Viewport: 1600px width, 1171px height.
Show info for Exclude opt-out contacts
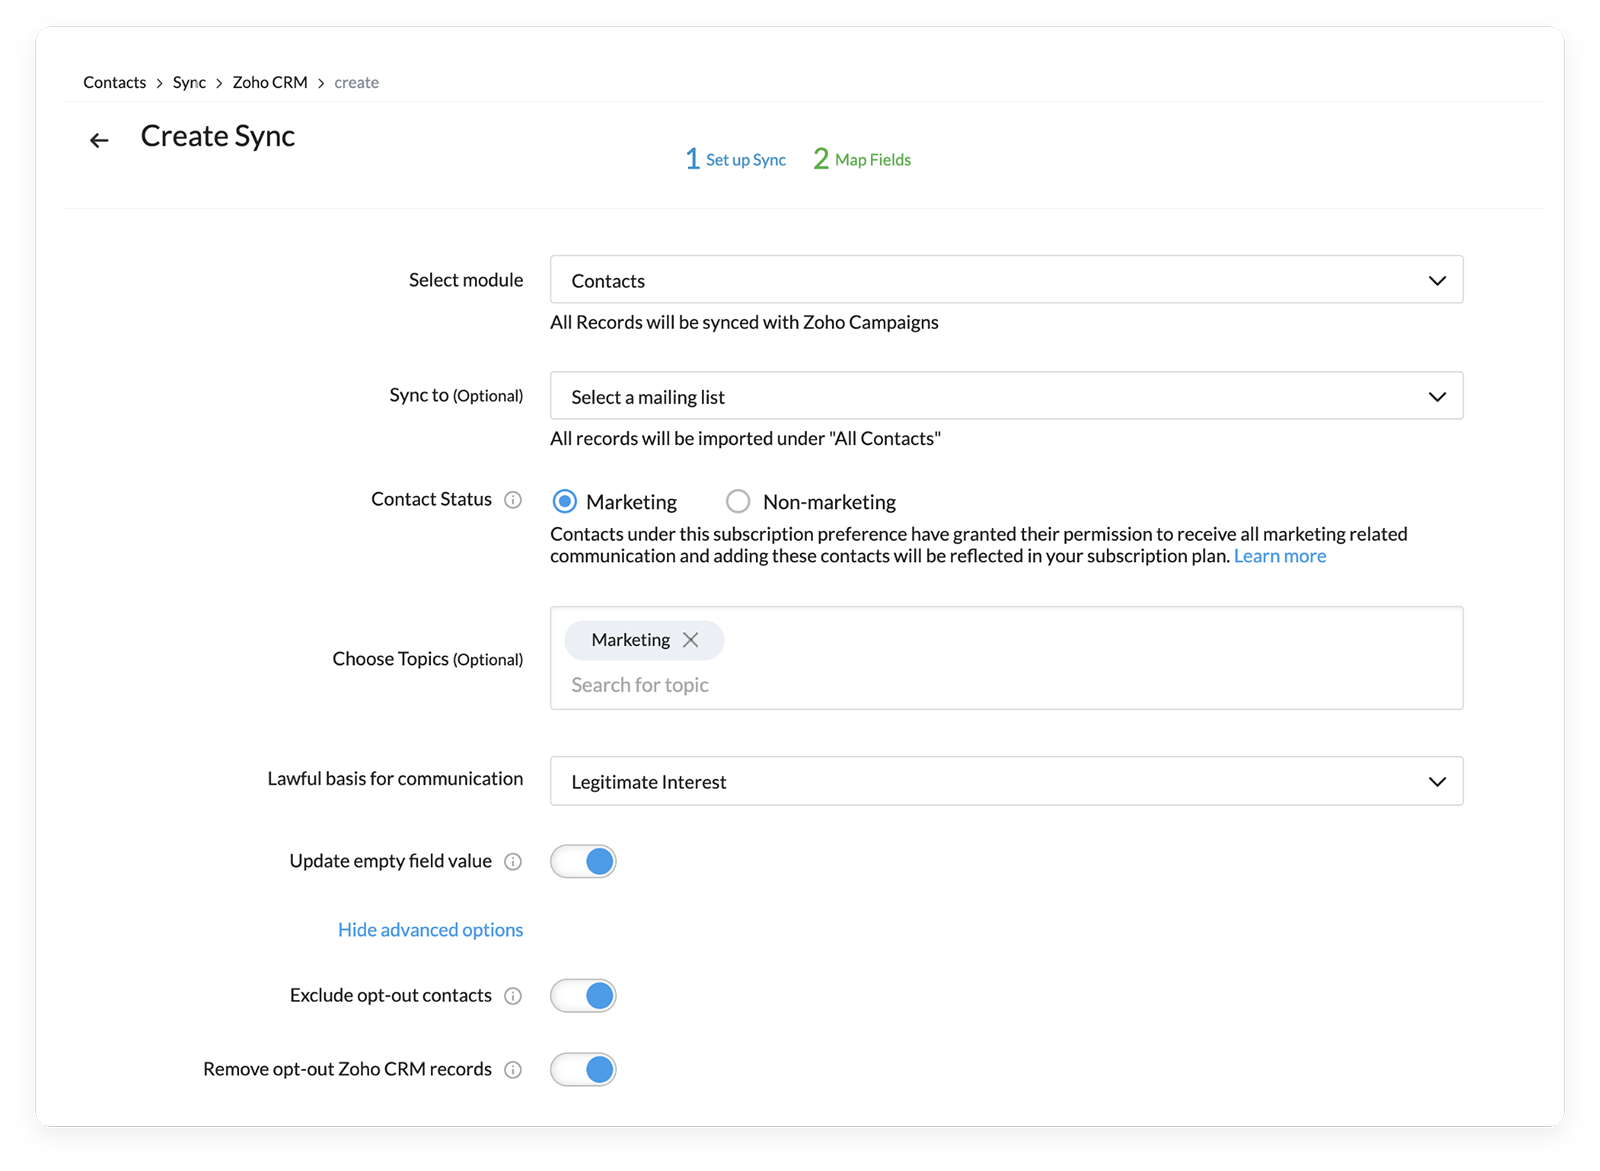pyautogui.click(x=513, y=996)
